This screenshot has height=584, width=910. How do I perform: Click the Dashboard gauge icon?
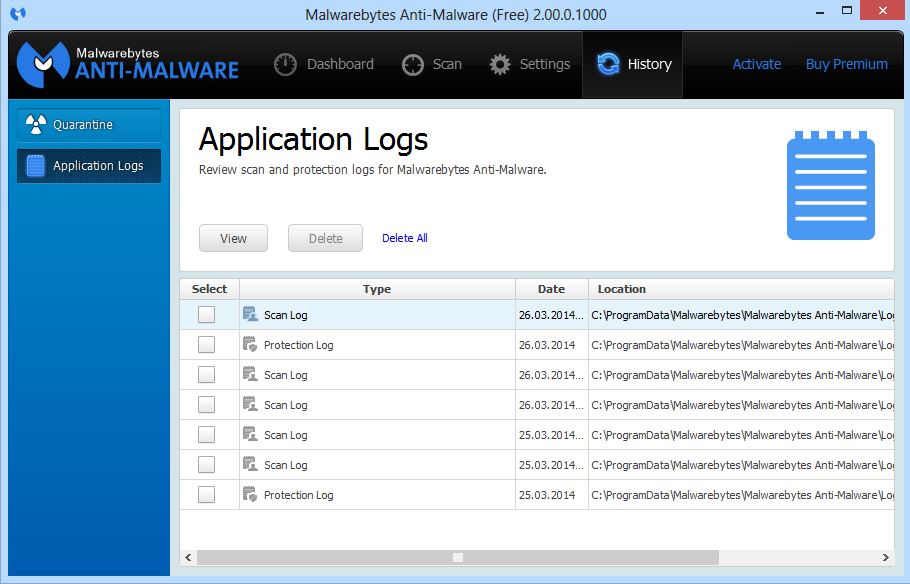(285, 64)
